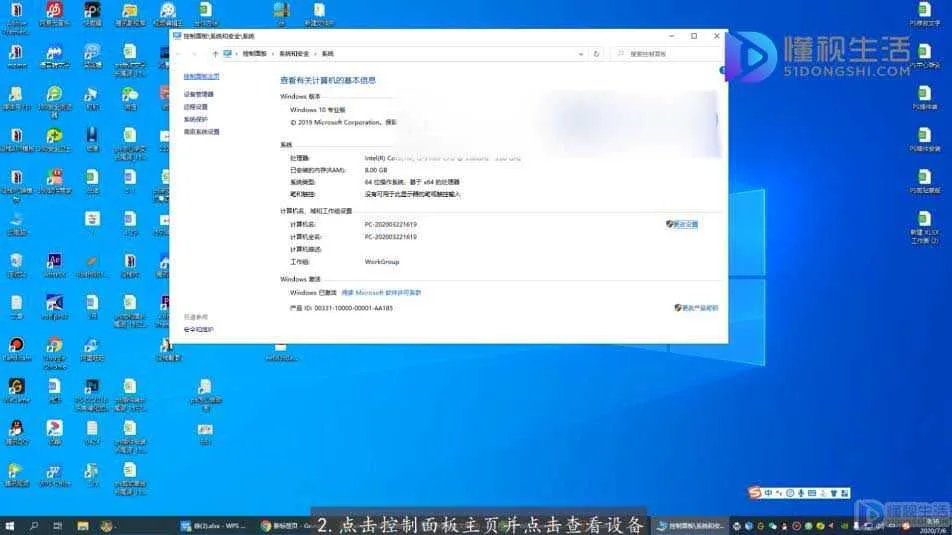Select 控制面板 in the breadcrumb path

click(x=254, y=54)
